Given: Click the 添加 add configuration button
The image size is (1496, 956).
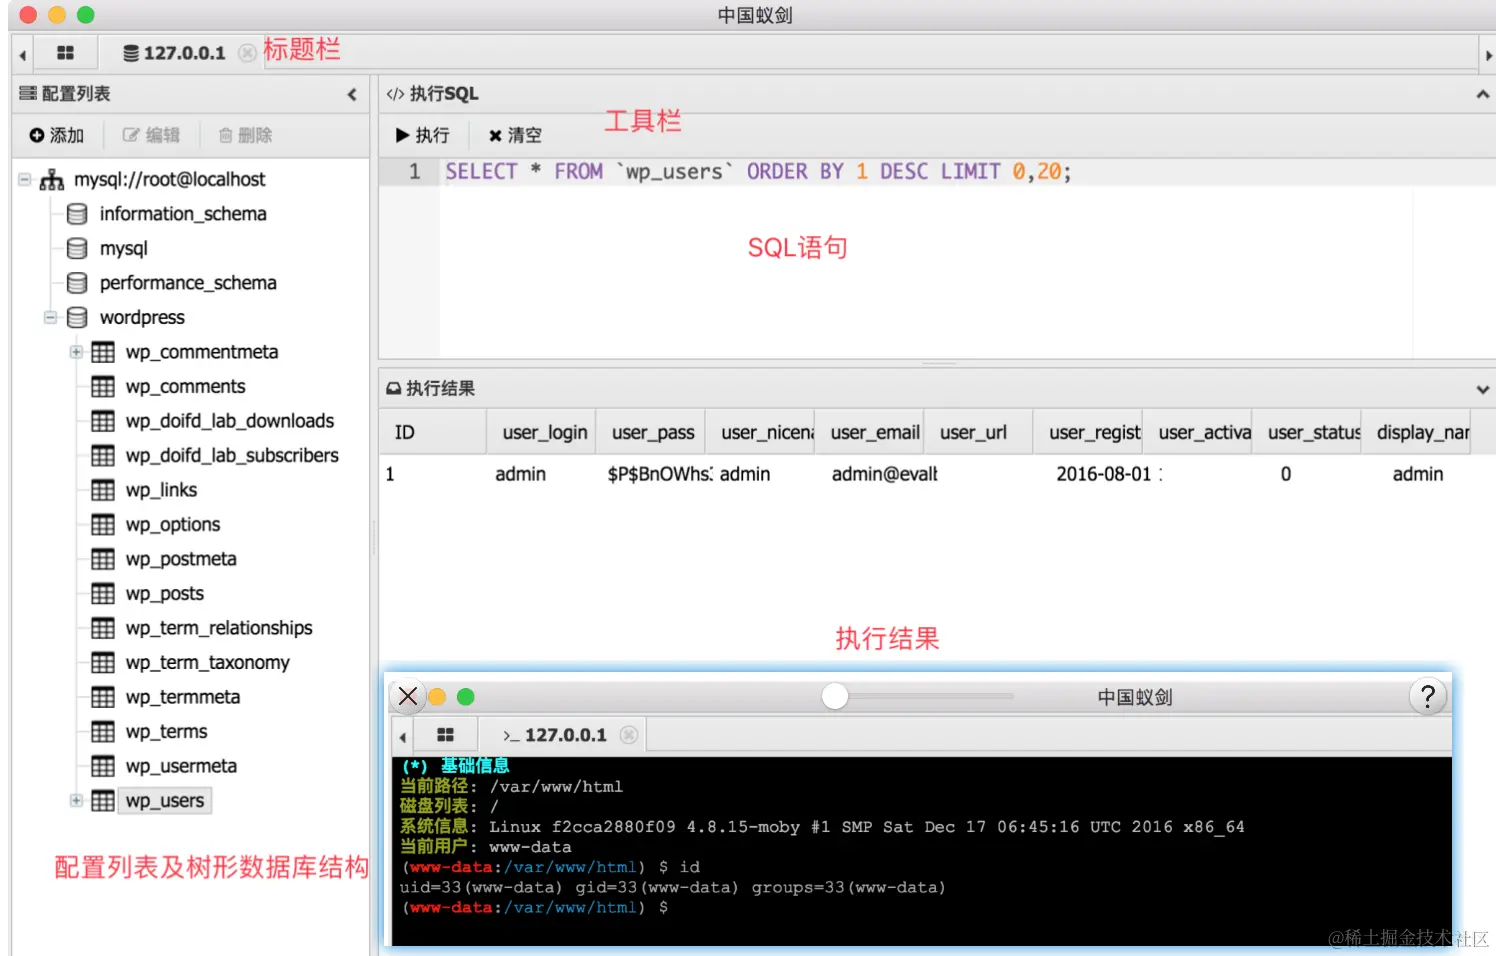Looking at the screenshot, I should [x=56, y=135].
